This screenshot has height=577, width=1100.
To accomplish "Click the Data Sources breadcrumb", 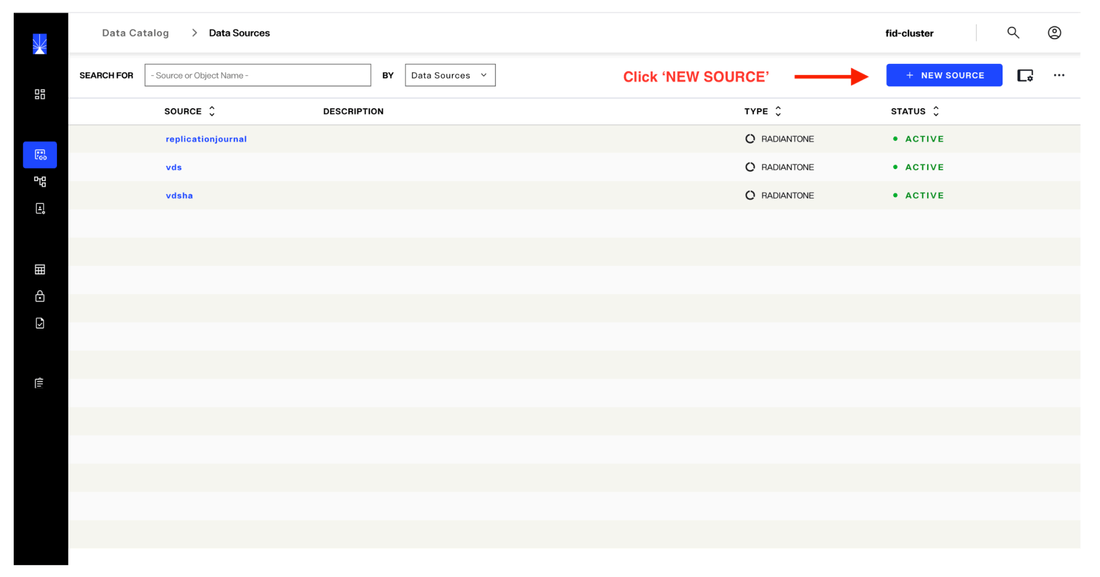I will (x=239, y=33).
